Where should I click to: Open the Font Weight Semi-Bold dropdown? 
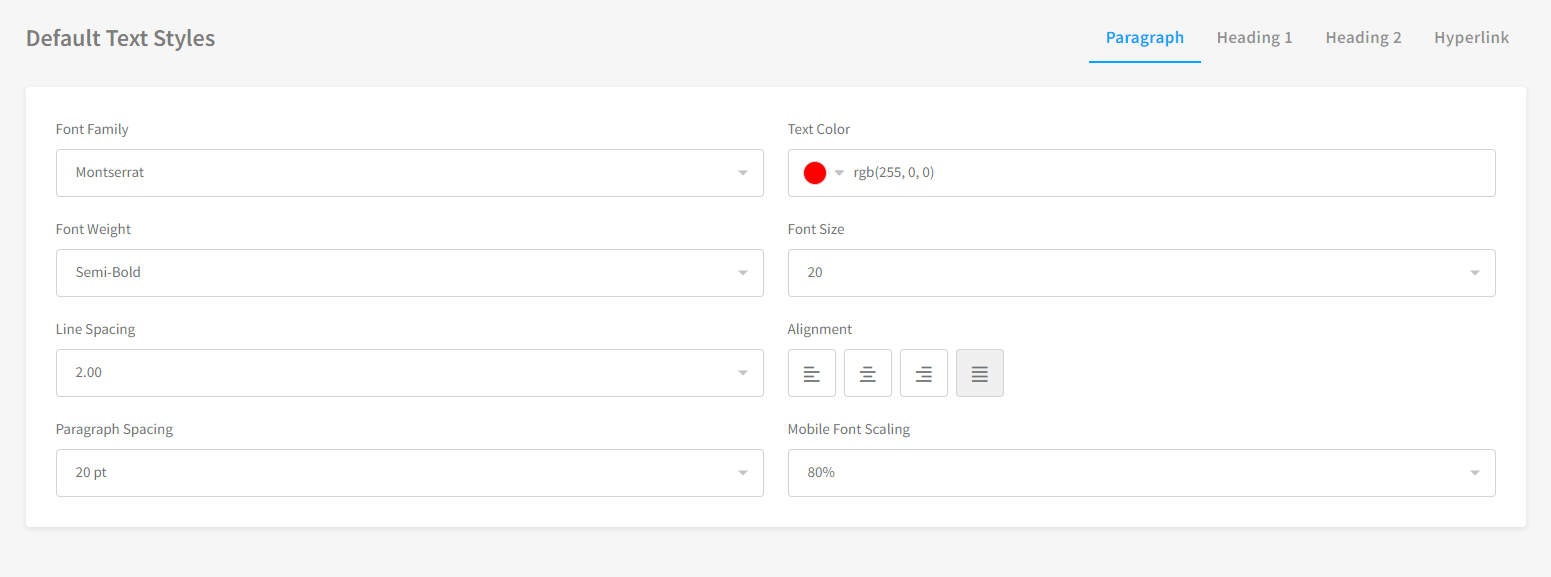tap(410, 273)
